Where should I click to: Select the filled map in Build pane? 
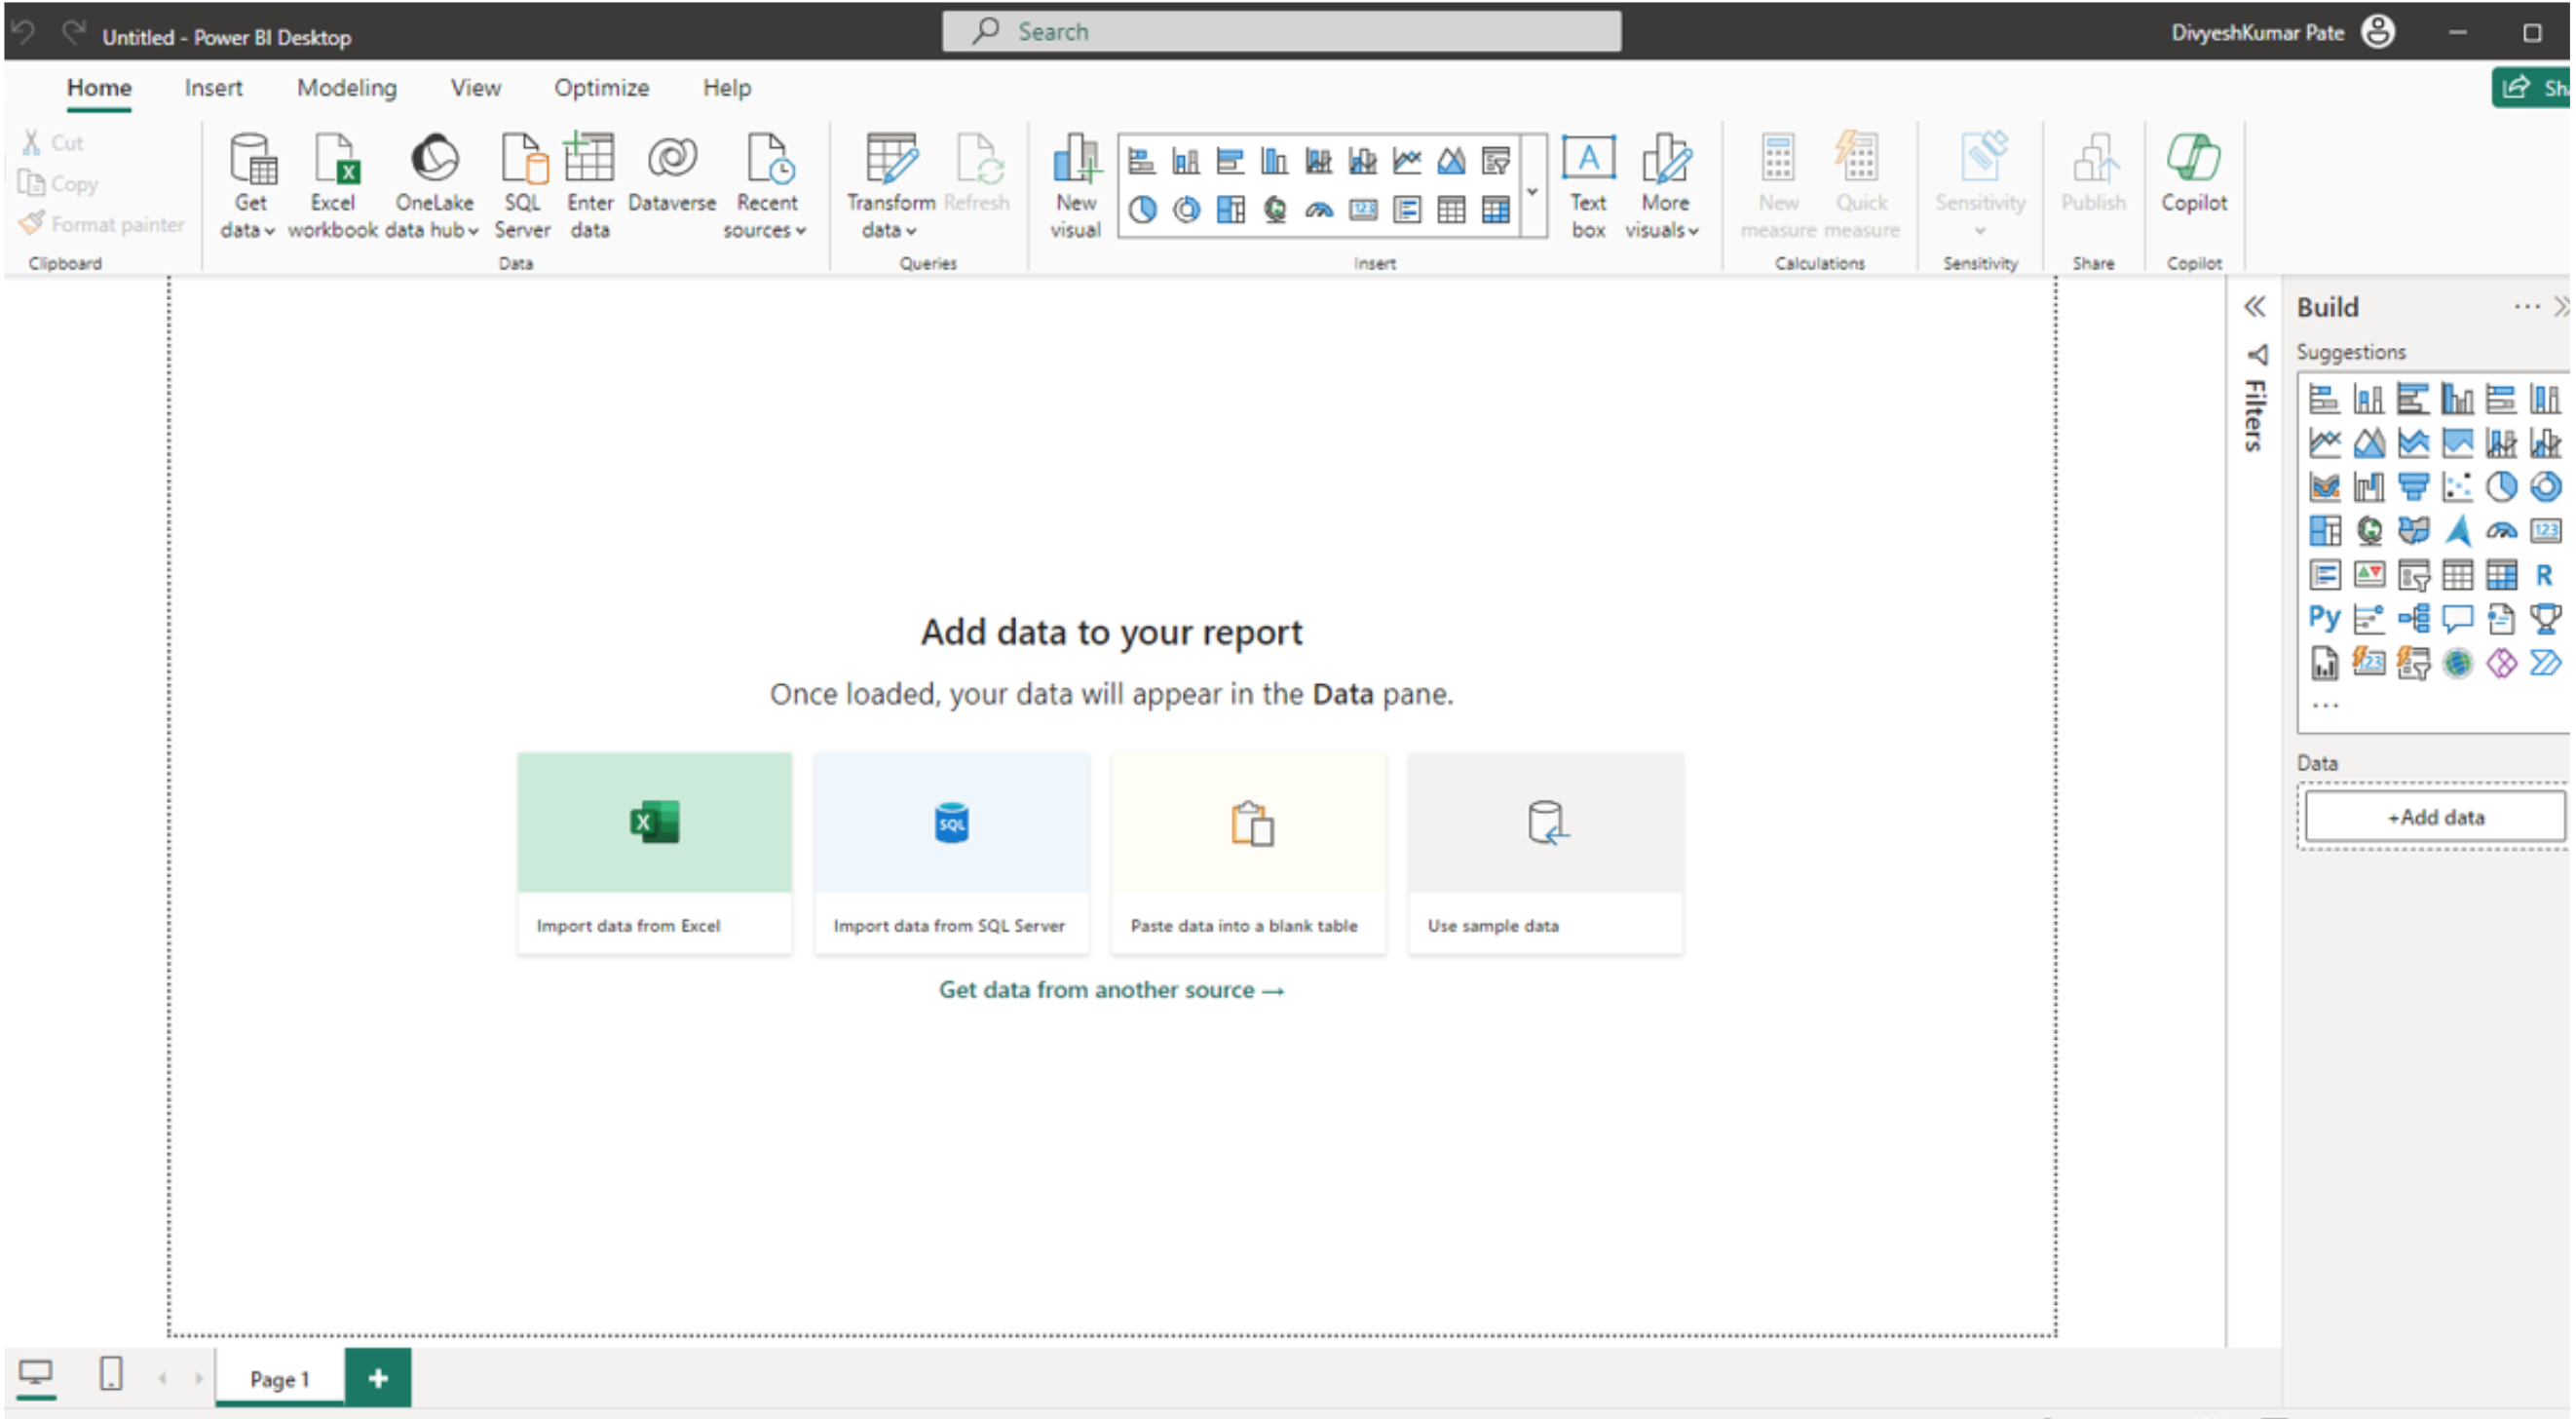(x=2413, y=530)
